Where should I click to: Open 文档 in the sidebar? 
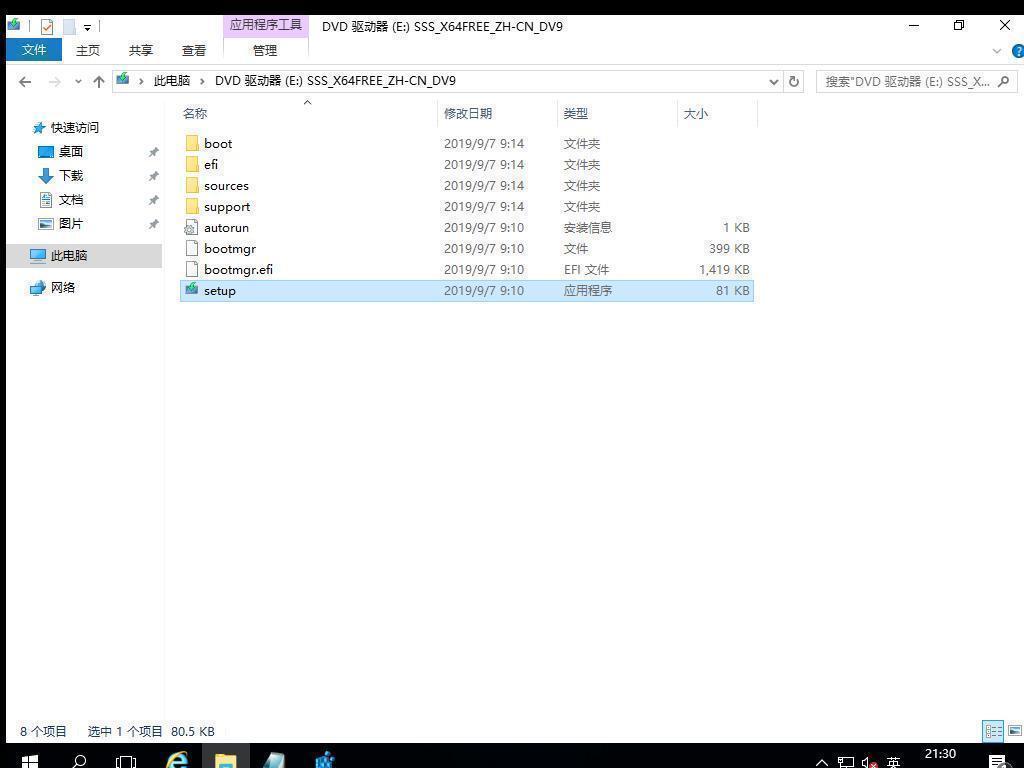71,200
